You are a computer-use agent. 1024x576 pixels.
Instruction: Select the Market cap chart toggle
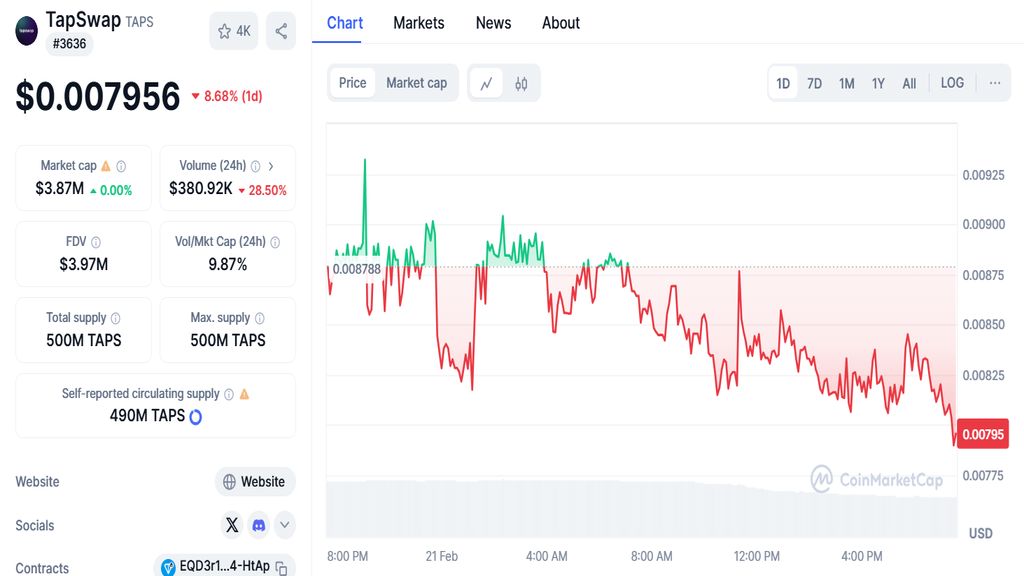tap(417, 83)
